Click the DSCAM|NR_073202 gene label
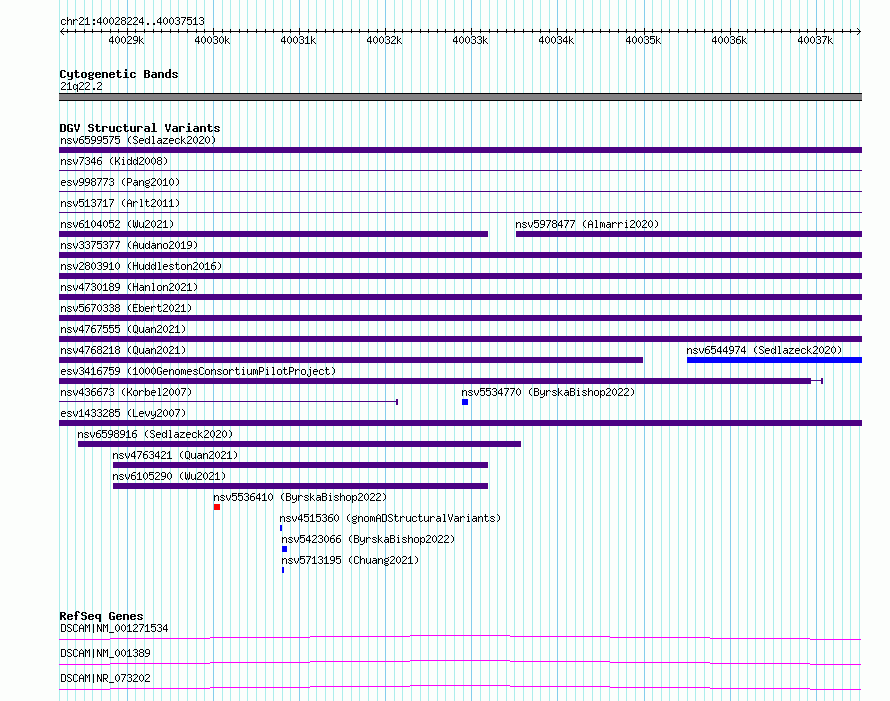This screenshot has width=890, height=701. (x=105, y=678)
